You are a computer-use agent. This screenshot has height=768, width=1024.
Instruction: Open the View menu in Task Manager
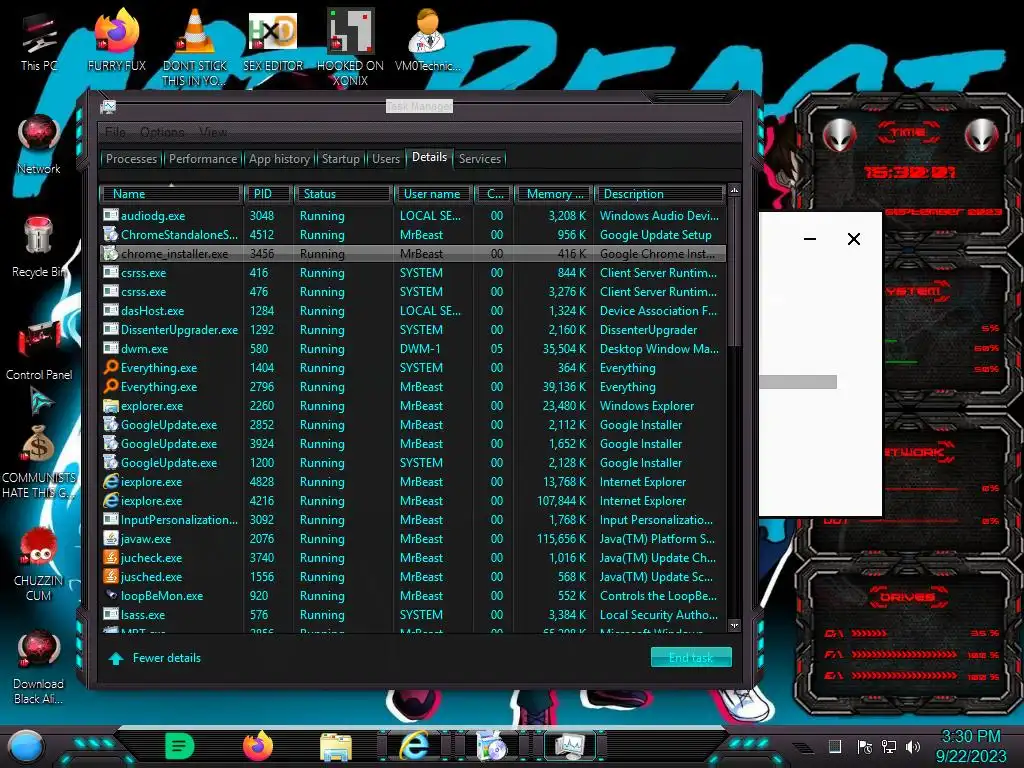(213, 132)
